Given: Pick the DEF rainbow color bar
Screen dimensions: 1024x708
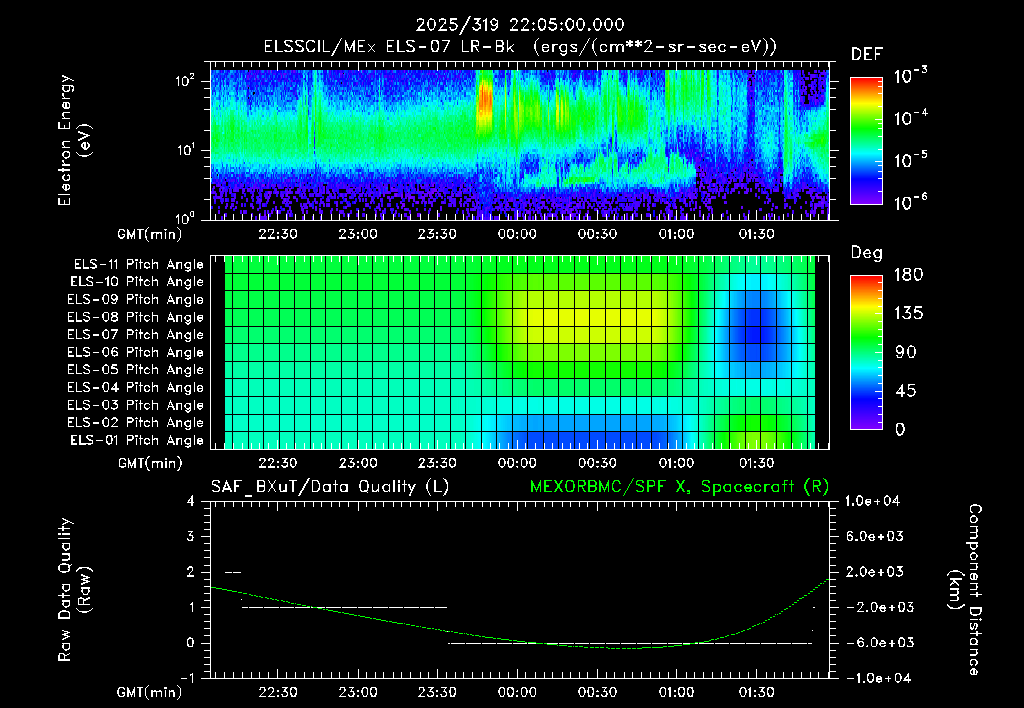Looking at the screenshot, I should pyautogui.click(x=866, y=141).
